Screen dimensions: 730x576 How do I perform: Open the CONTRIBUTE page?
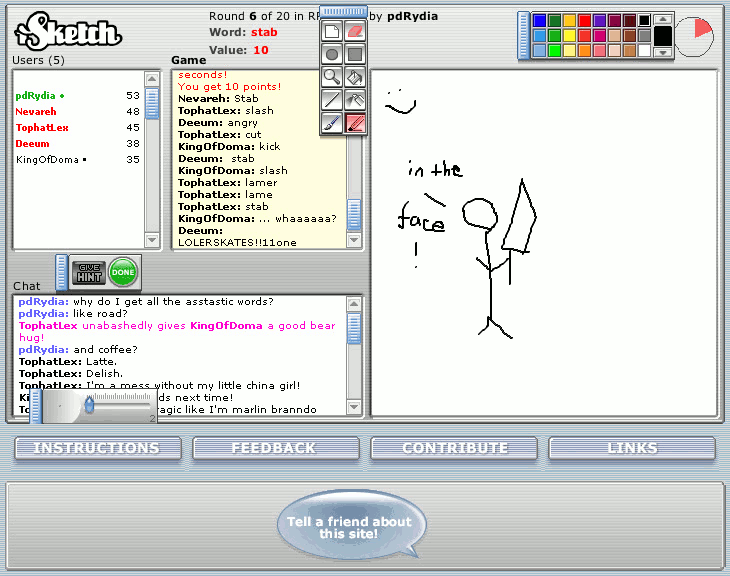point(454,448)
